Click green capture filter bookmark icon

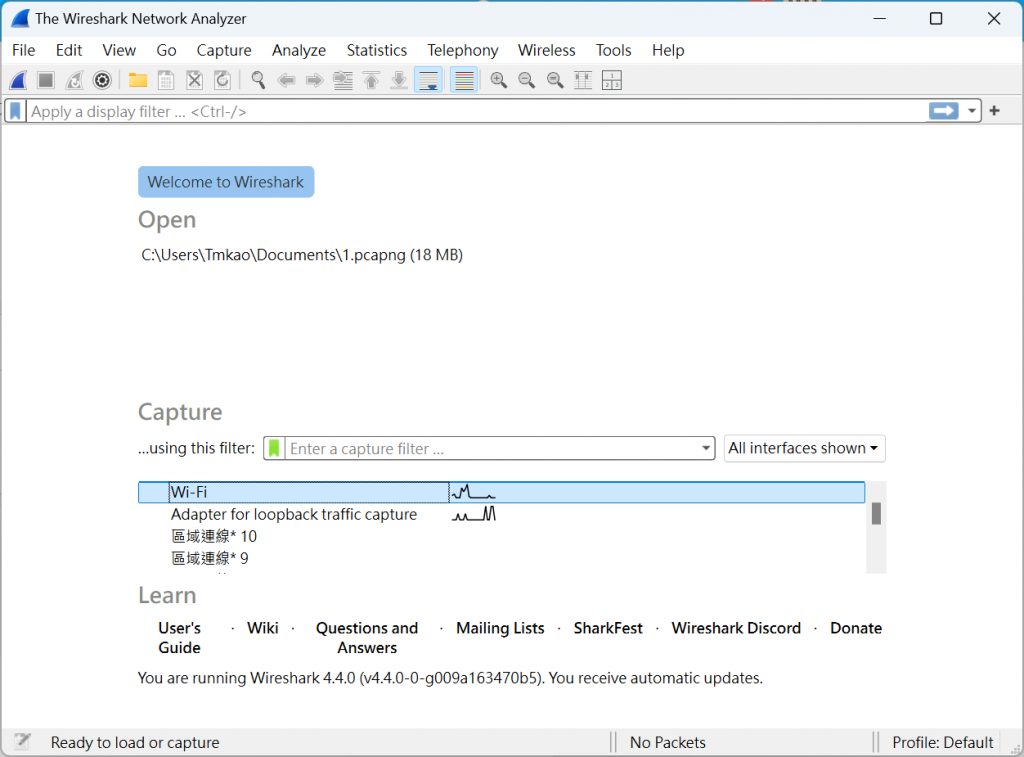(x=274, y=449)
